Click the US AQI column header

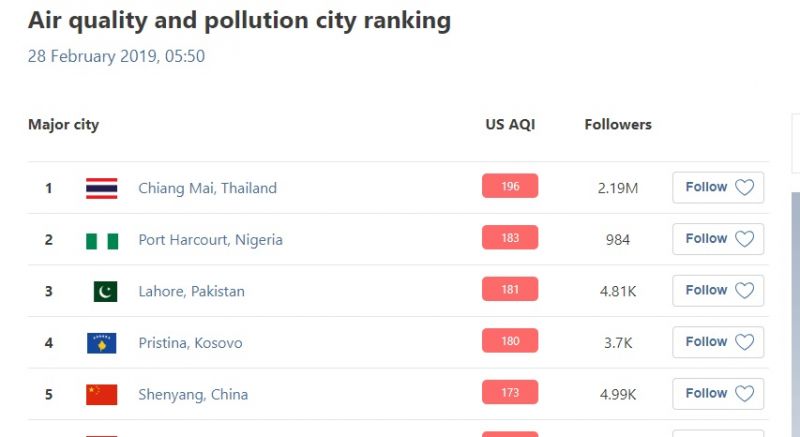510,125
